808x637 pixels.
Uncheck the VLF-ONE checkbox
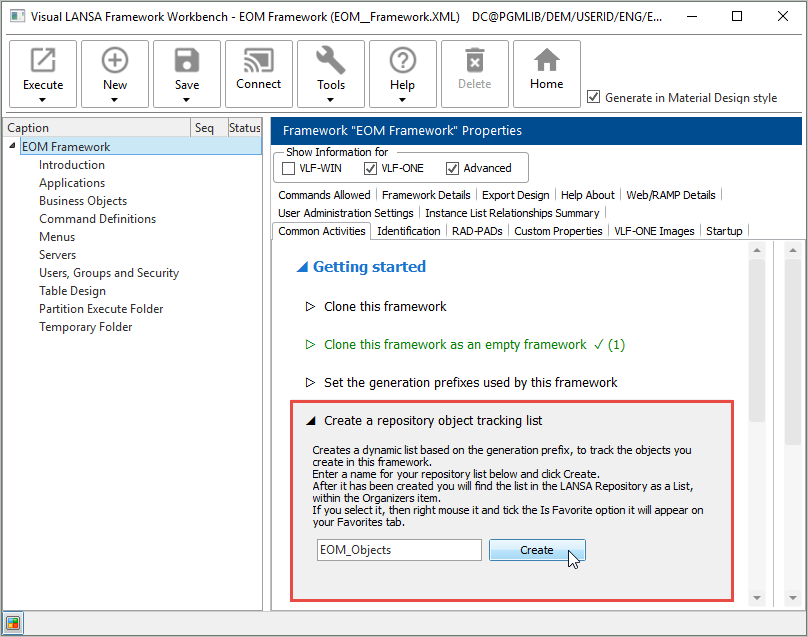tap(370, 169)
